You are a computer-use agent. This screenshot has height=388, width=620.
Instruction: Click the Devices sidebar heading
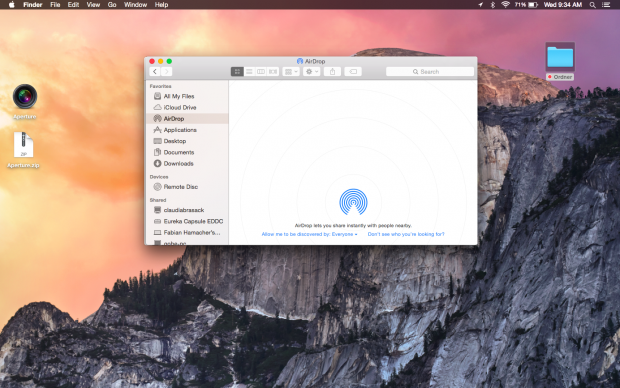pos(159,177)
